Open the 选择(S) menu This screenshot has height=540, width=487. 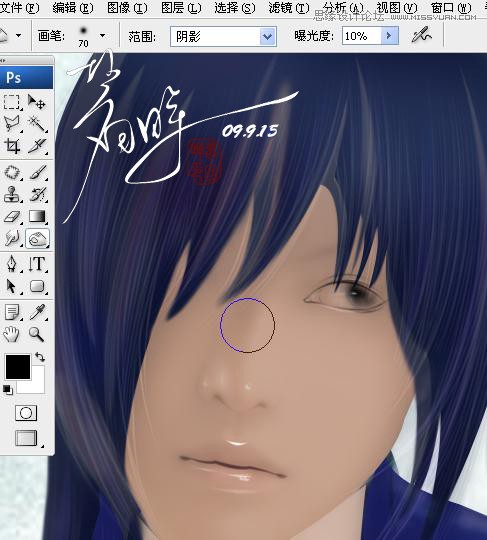click(235, 8)
